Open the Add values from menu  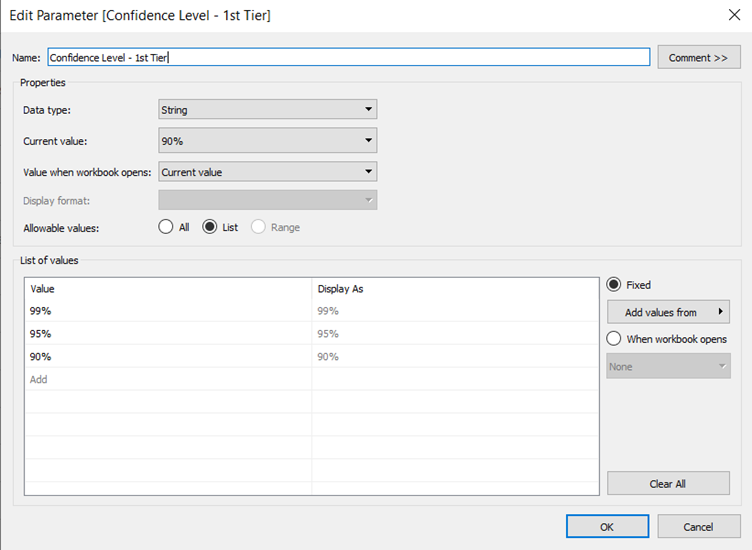668,312
